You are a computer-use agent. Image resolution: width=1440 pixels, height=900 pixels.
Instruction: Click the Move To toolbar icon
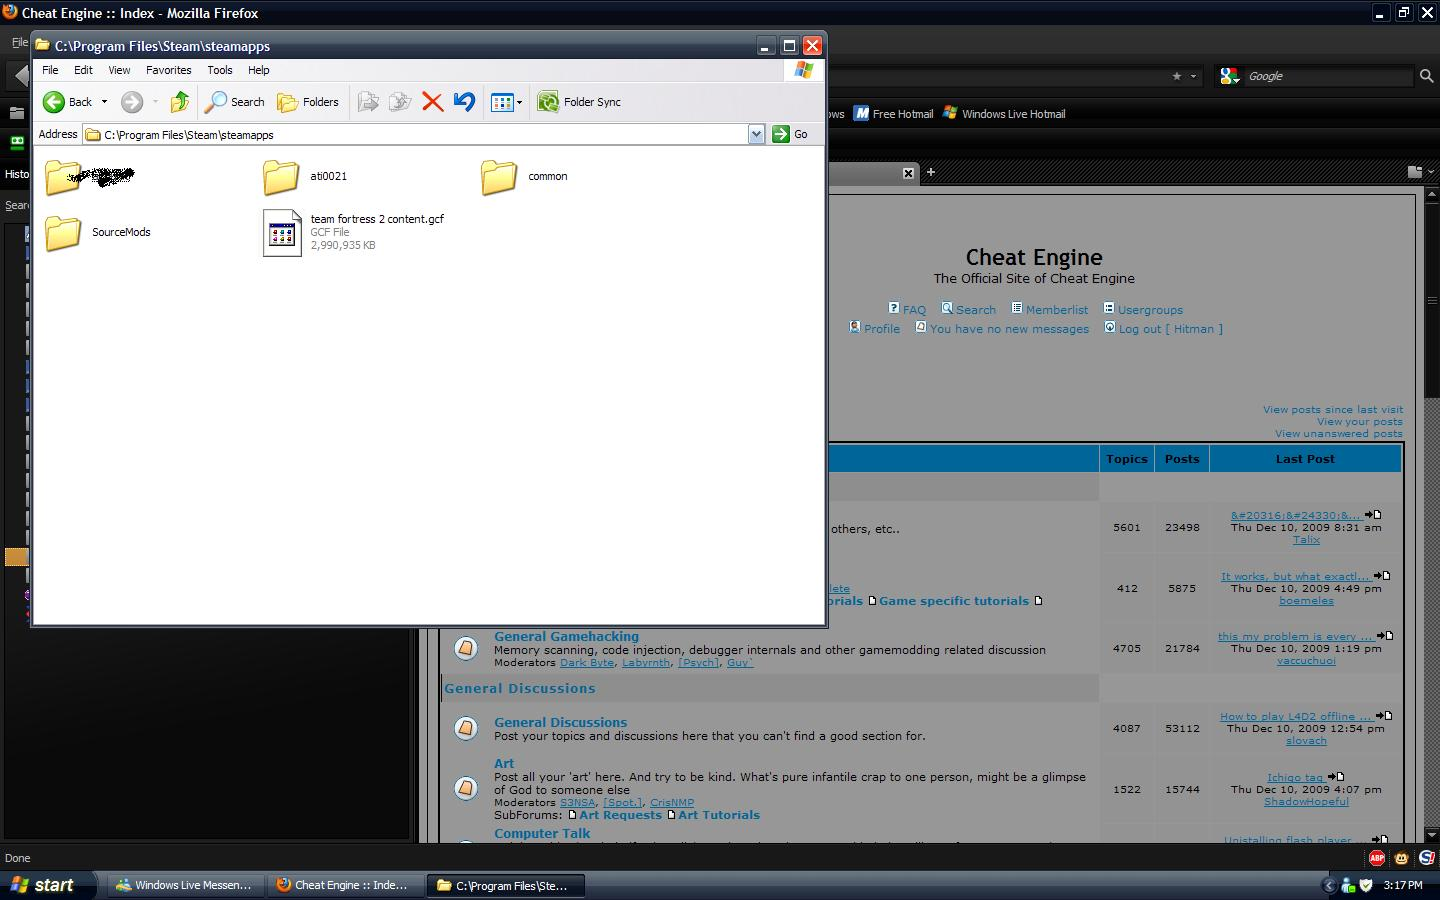tap(368, 102)
